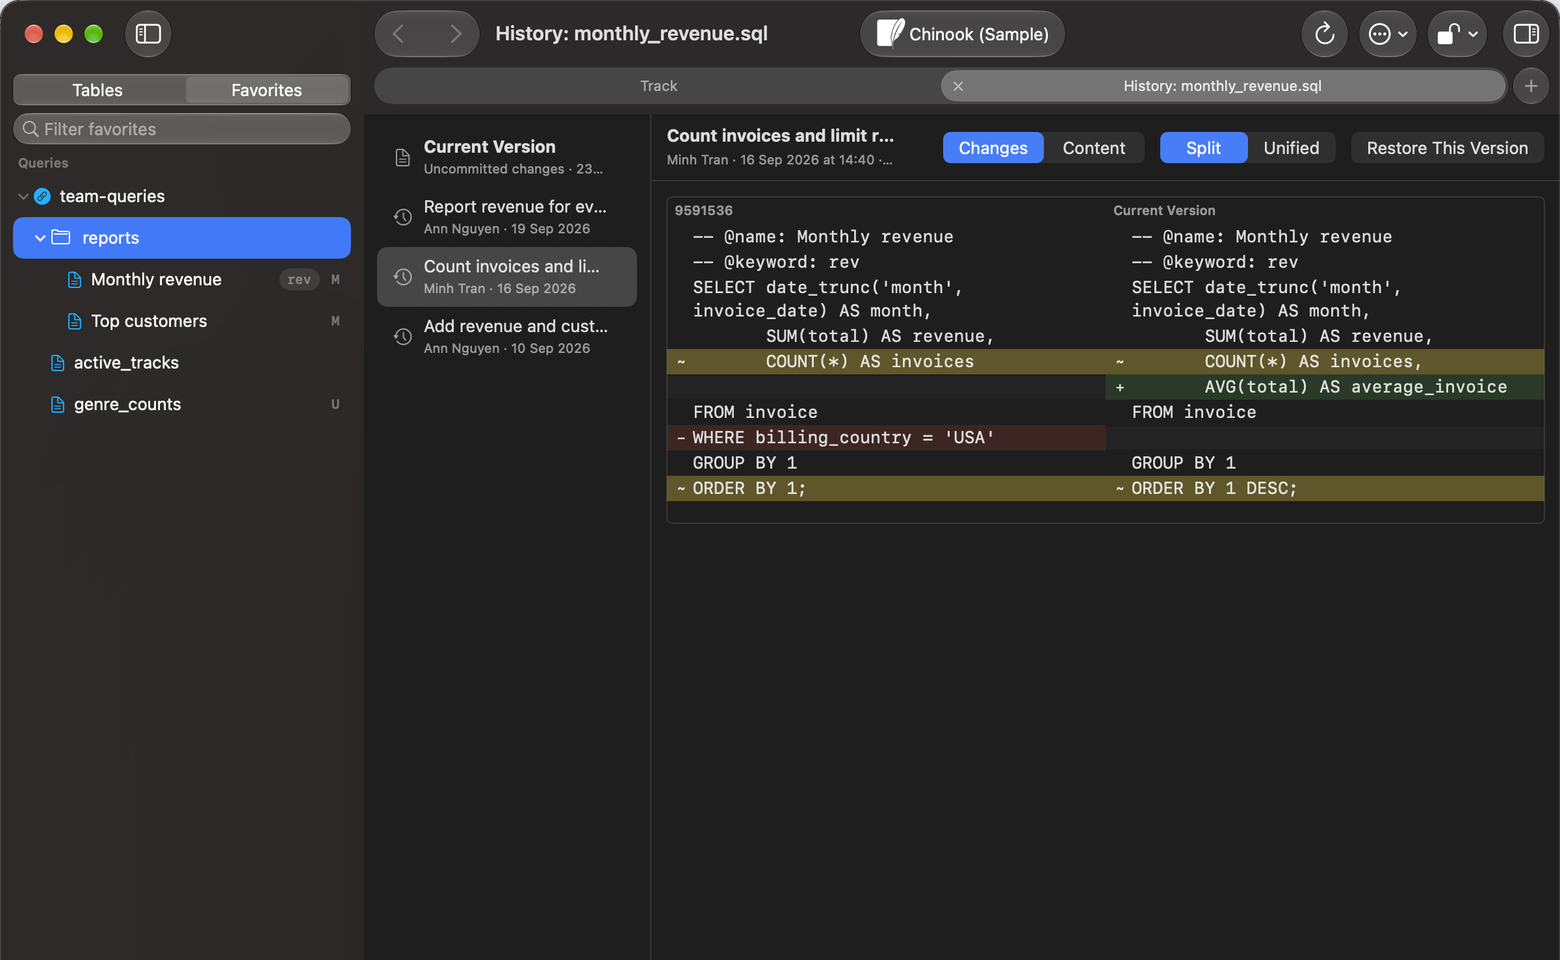Screen dimensions: 1560x960
Task: Switch to the Track tab
Action: pos(658,86)
